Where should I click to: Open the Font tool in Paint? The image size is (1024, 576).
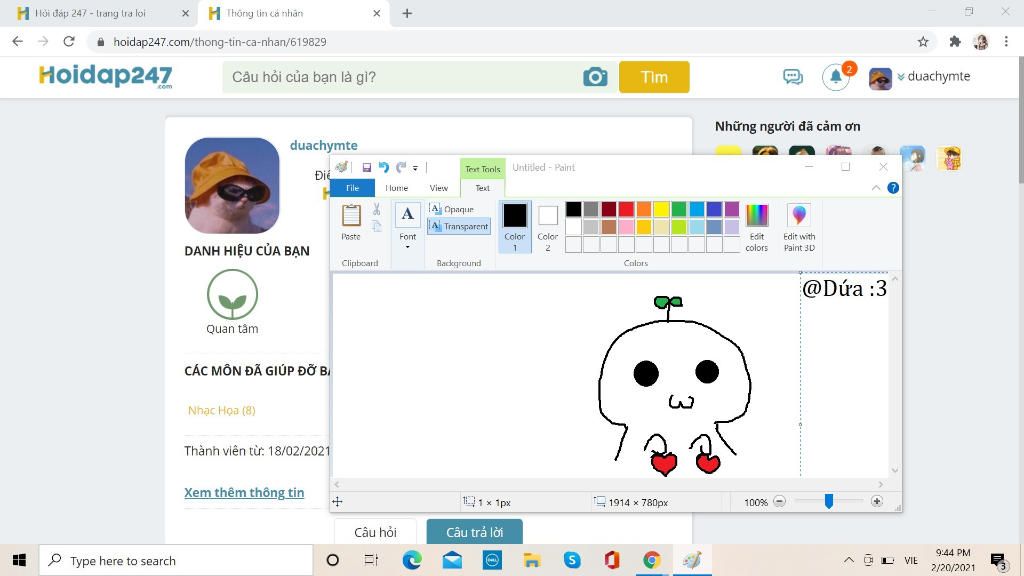pyautogui.click(x=408, y=225)
